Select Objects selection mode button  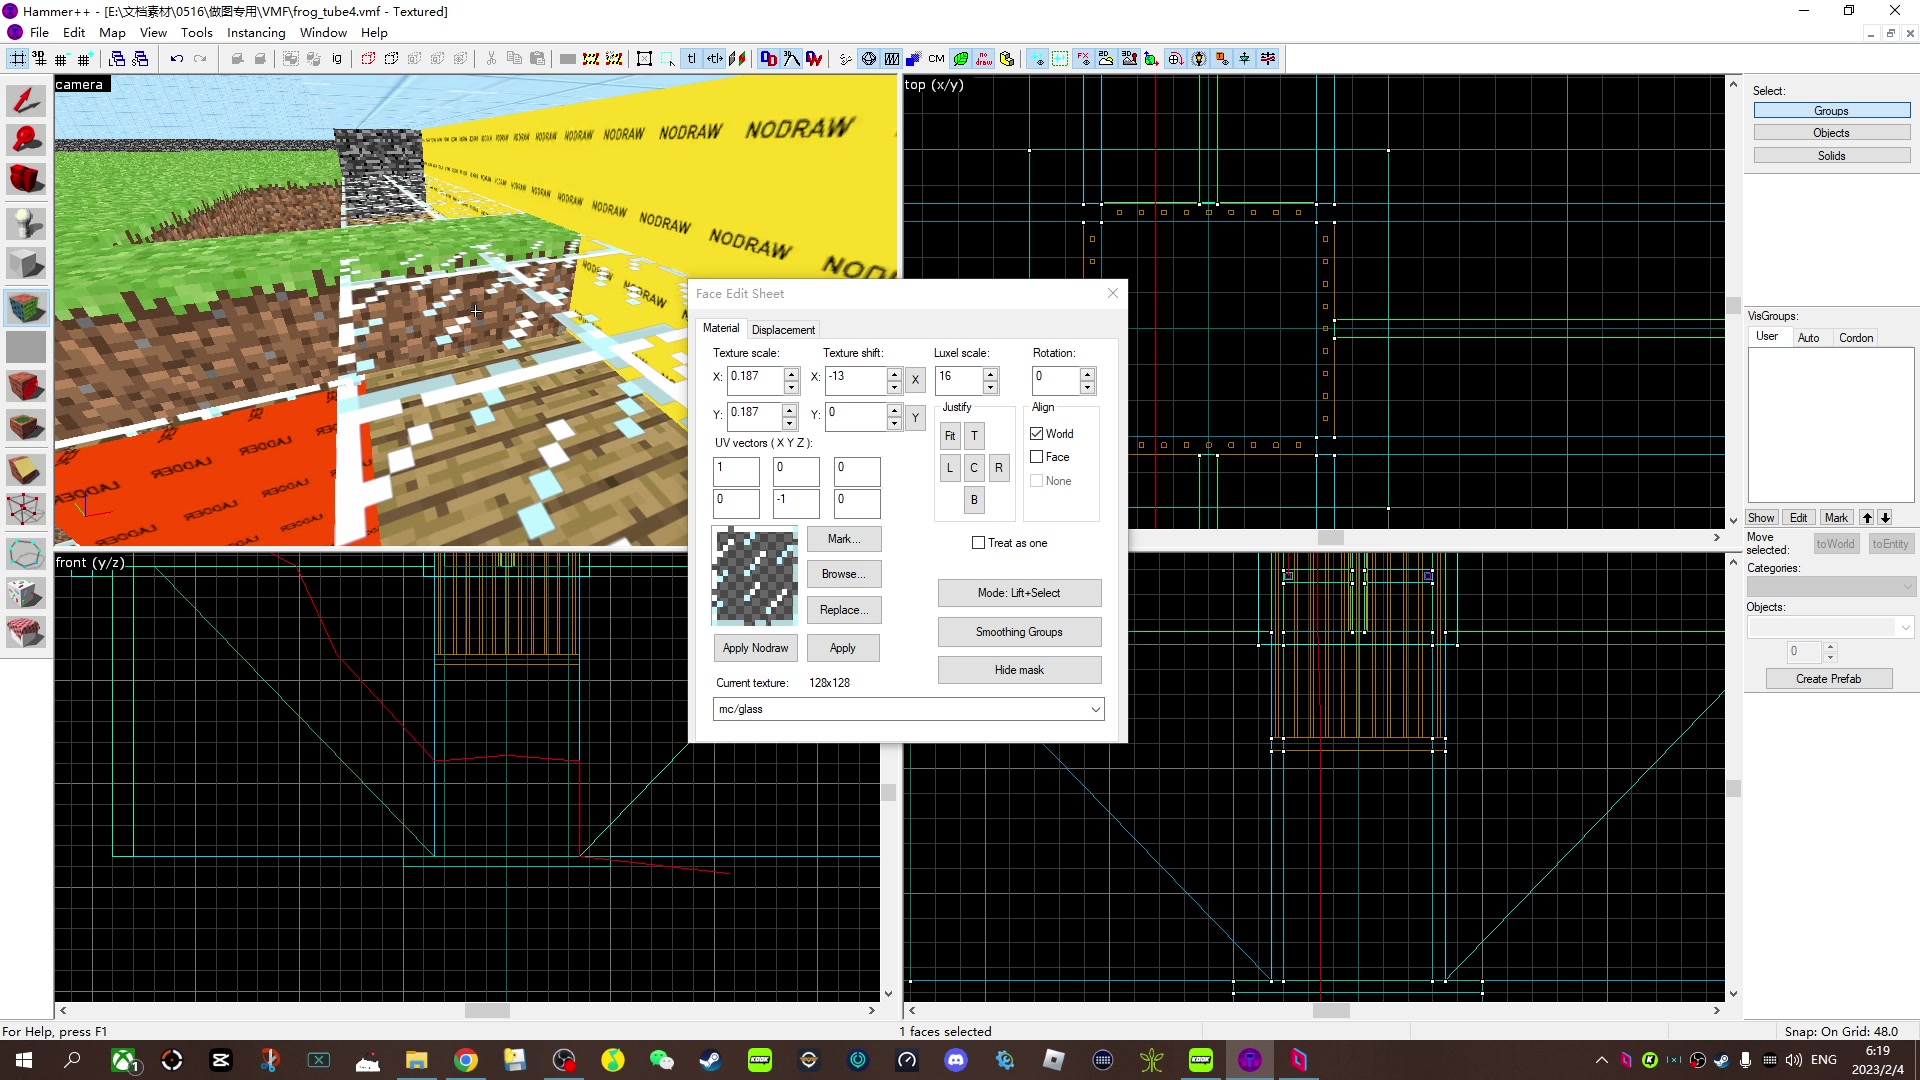click(x=1831, y=133)
